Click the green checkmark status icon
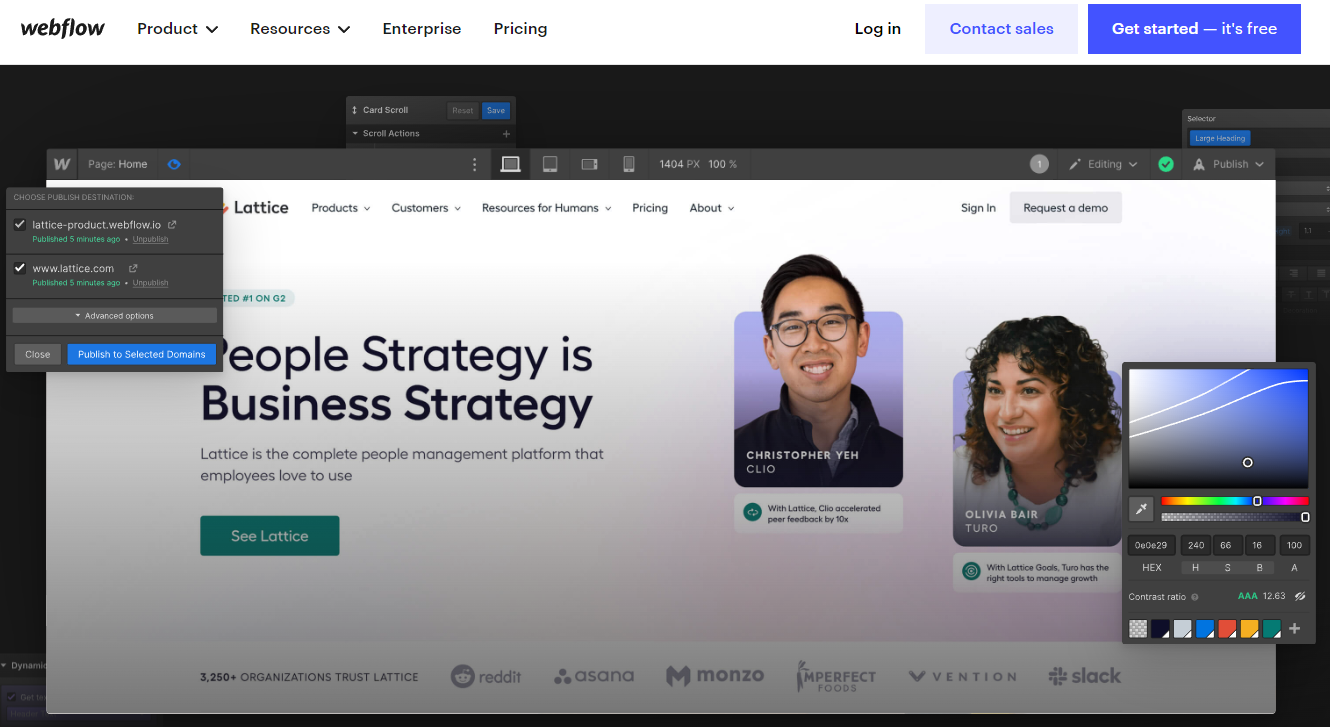 click(x=1165, y=164)
